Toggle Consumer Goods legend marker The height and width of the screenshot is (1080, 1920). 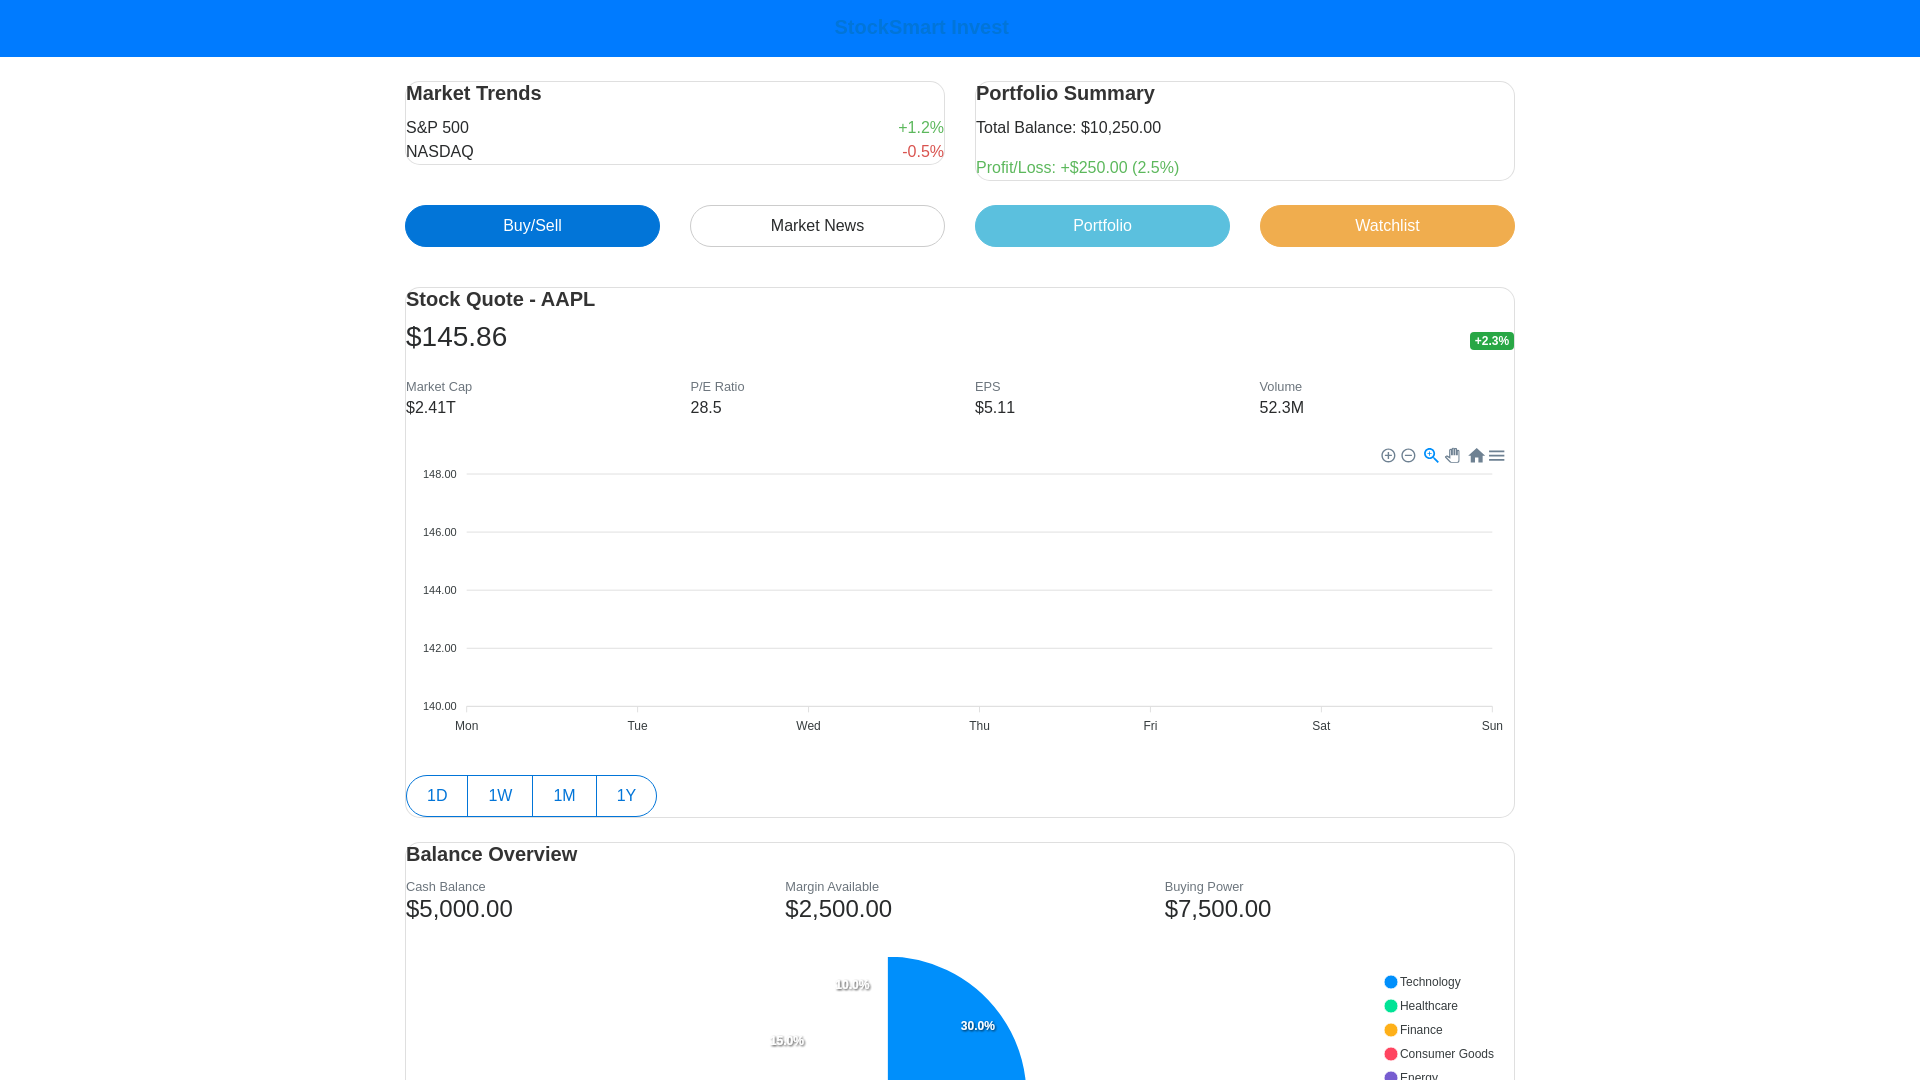tap(1391, 1054)
